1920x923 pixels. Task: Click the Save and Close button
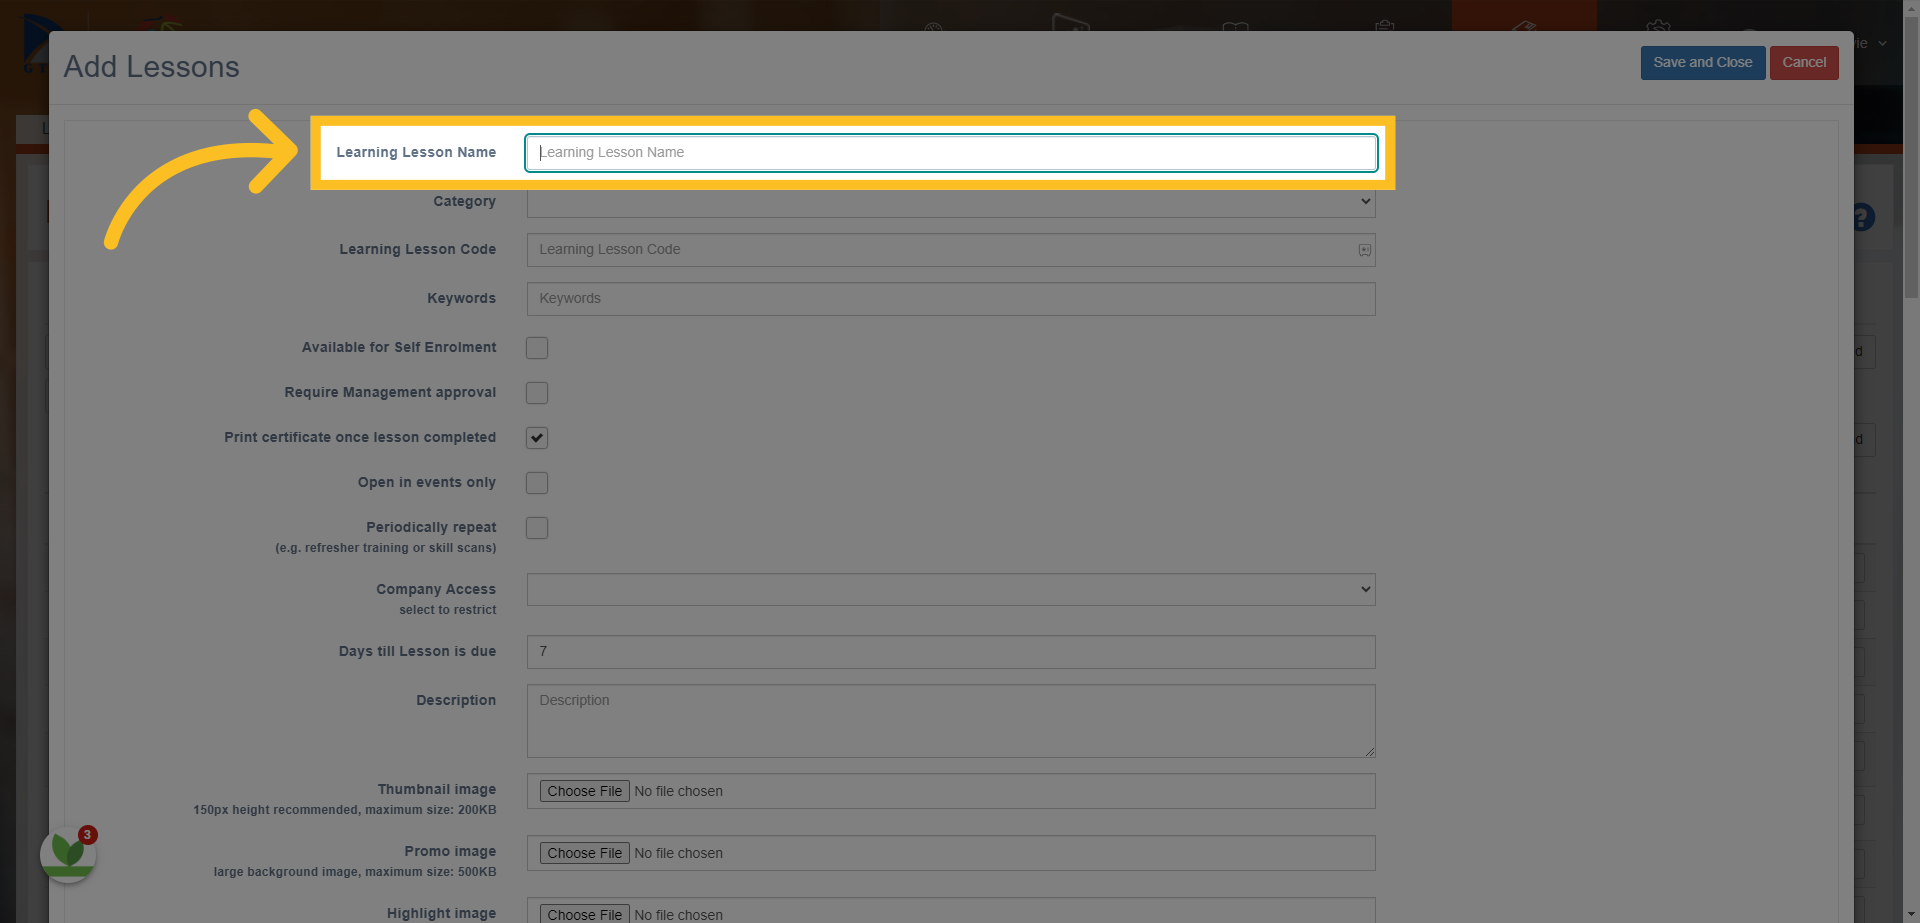pyautogui.click(x=1702, y=62)
